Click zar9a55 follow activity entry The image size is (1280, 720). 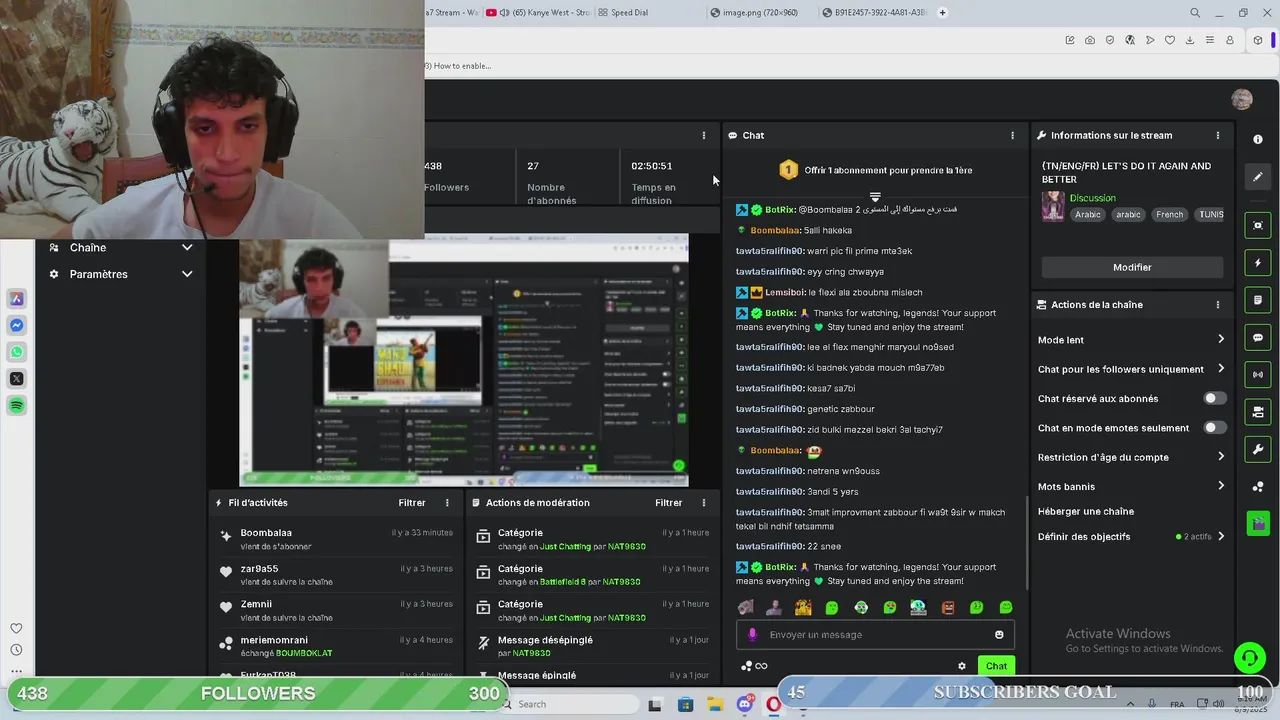[336, 575]
